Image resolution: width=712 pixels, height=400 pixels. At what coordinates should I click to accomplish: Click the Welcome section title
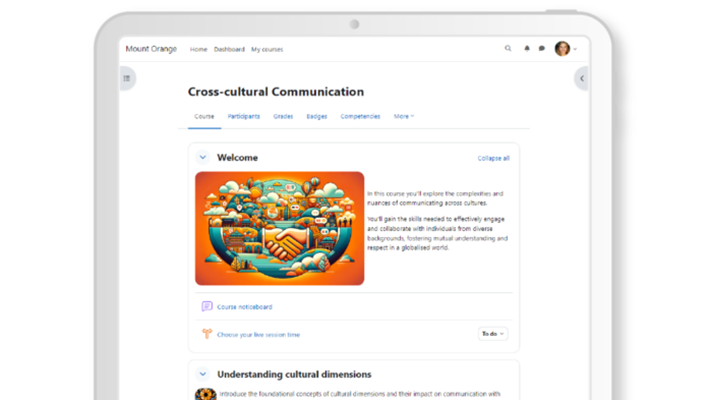pos(237,158)
